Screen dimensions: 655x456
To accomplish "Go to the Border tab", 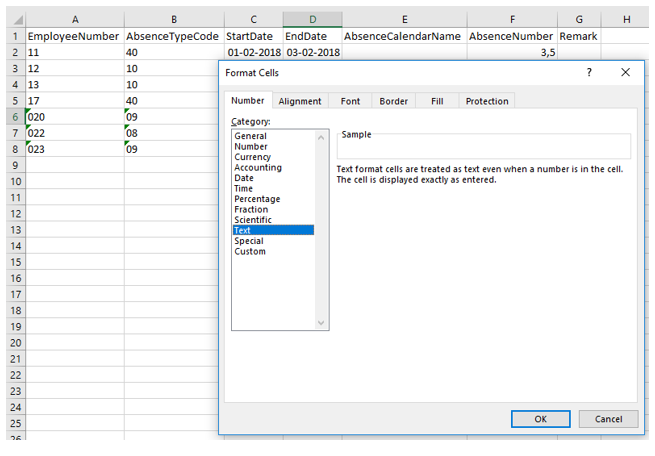I will pyautogui.click(x=393, y=101).
